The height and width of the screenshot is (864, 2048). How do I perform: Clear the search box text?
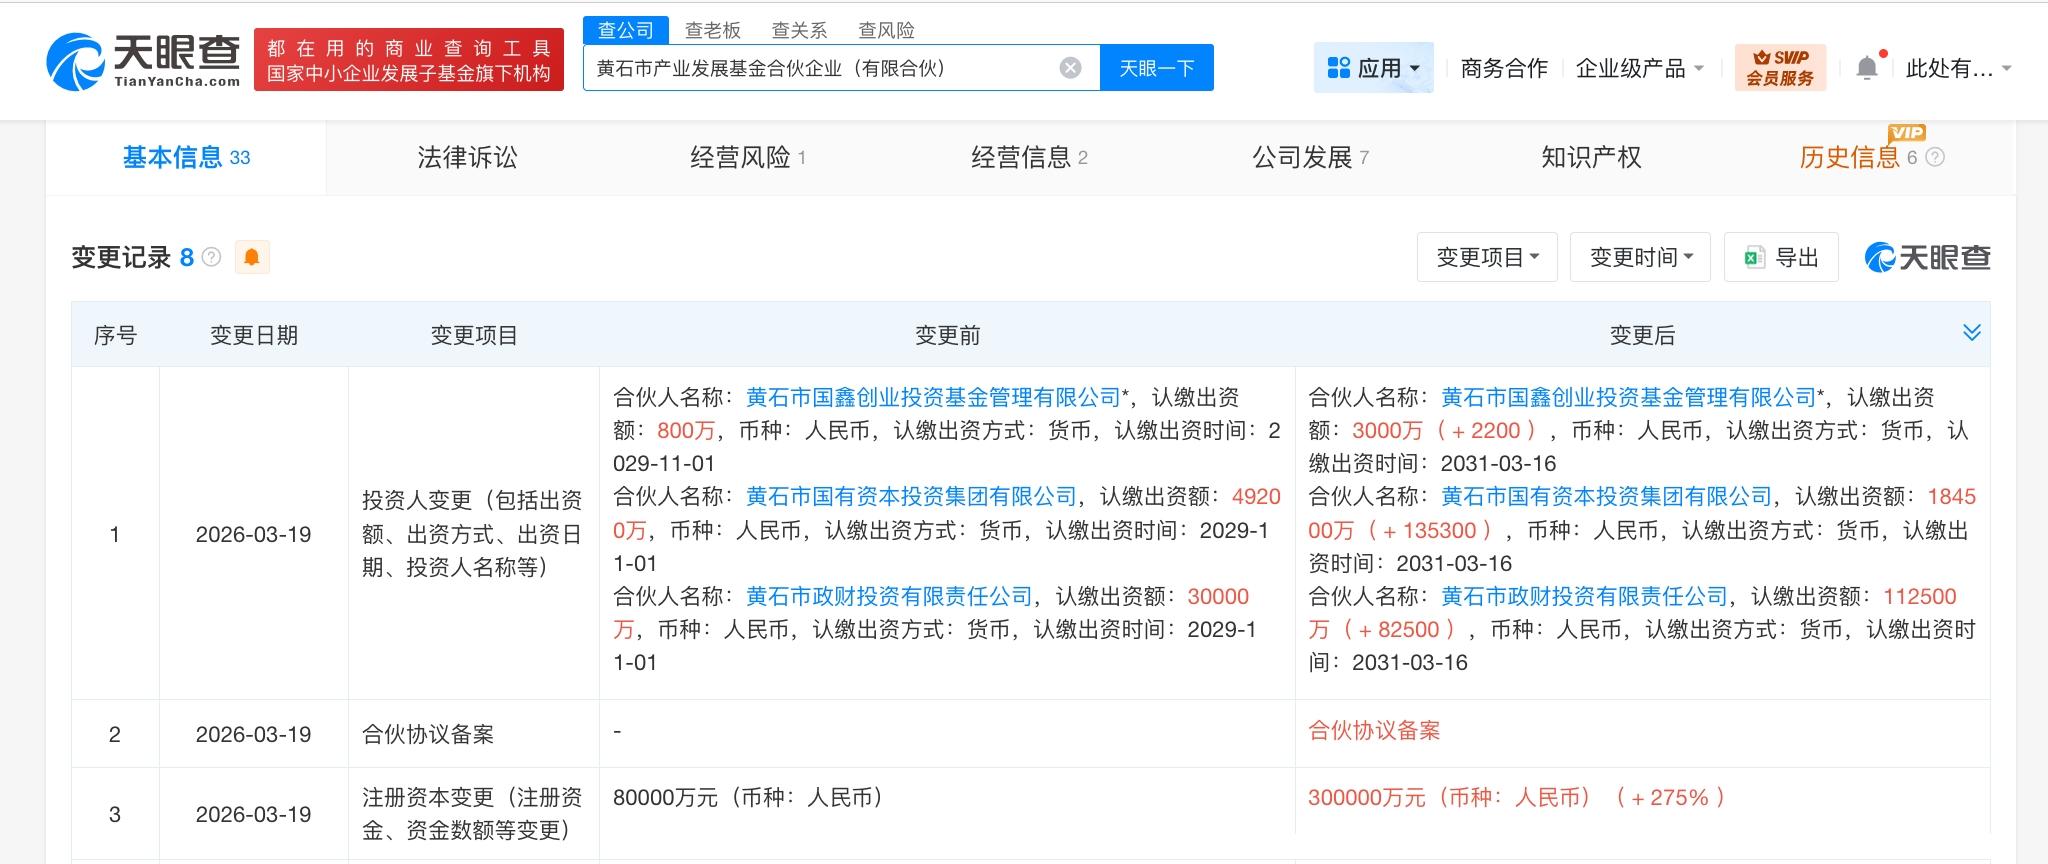tap(1070, 68)
